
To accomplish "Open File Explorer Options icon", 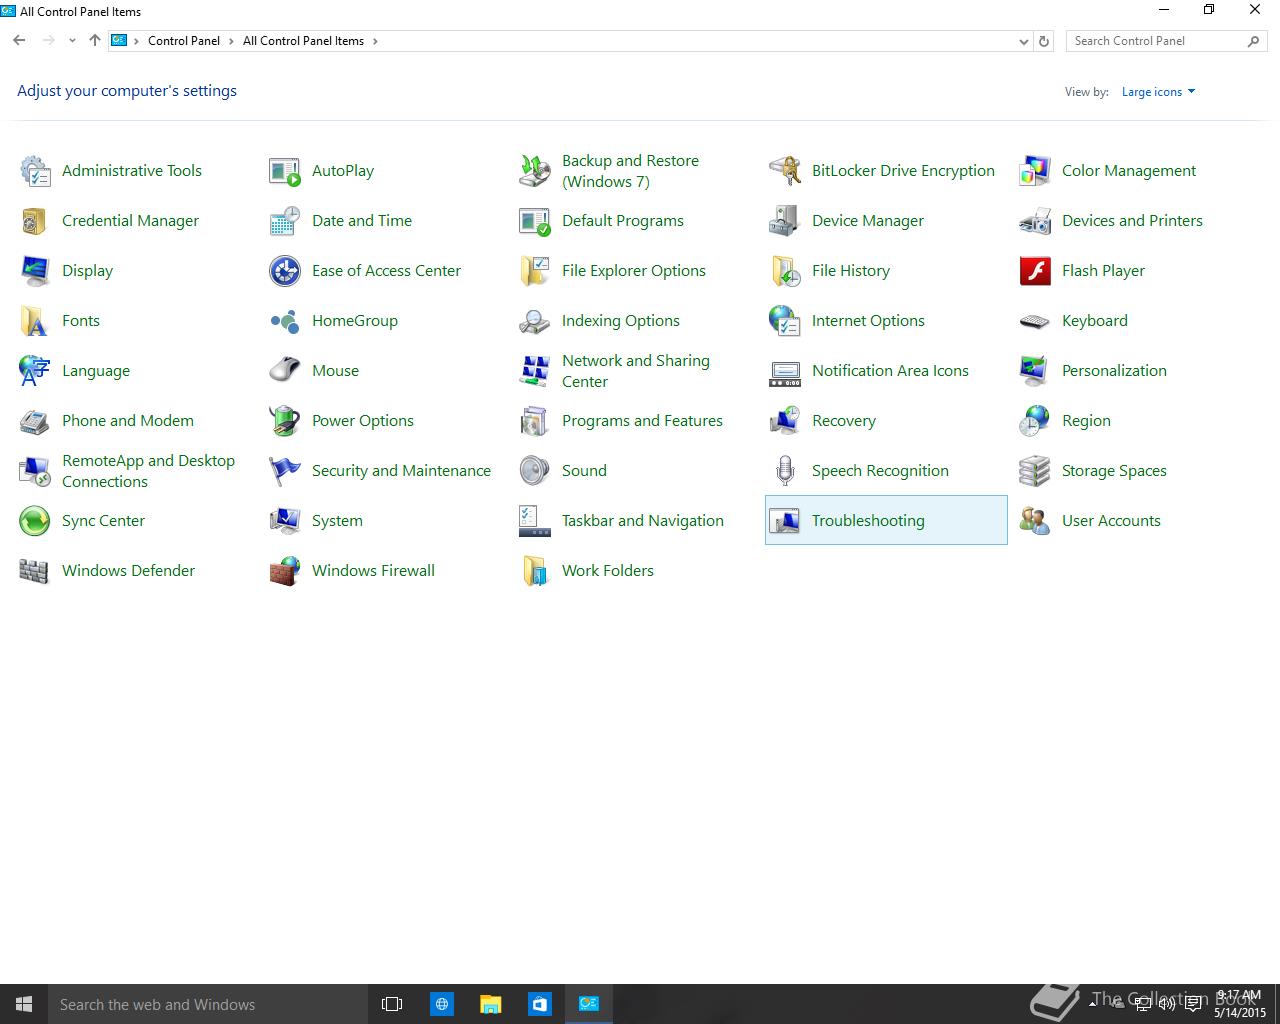I will click(535, 271).
